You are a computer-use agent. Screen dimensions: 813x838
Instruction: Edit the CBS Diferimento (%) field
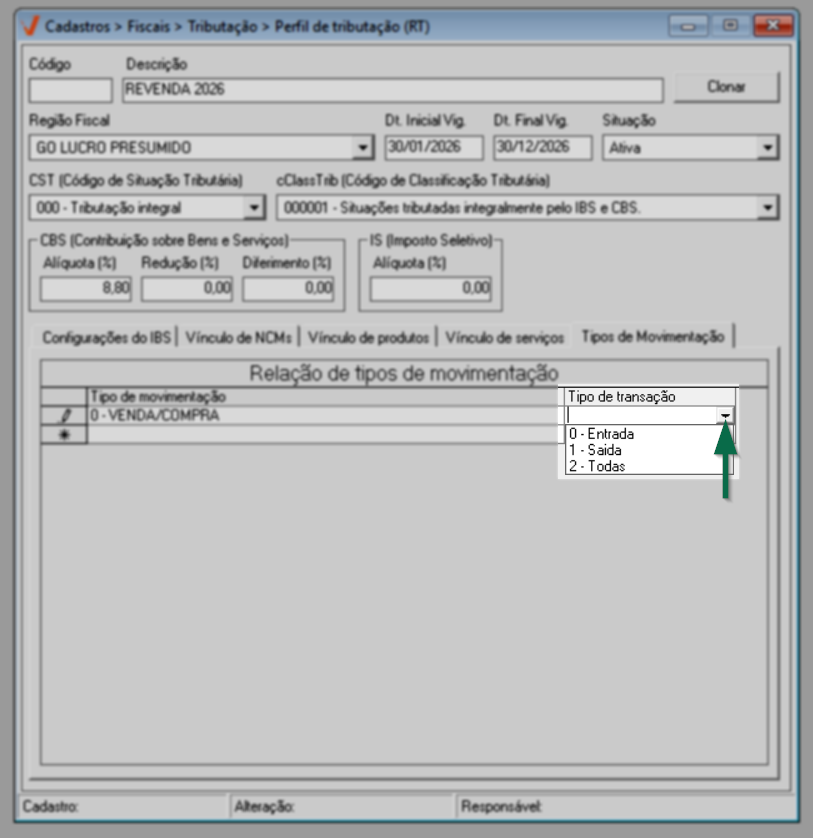pyautogui.click(x=288, y=289)
